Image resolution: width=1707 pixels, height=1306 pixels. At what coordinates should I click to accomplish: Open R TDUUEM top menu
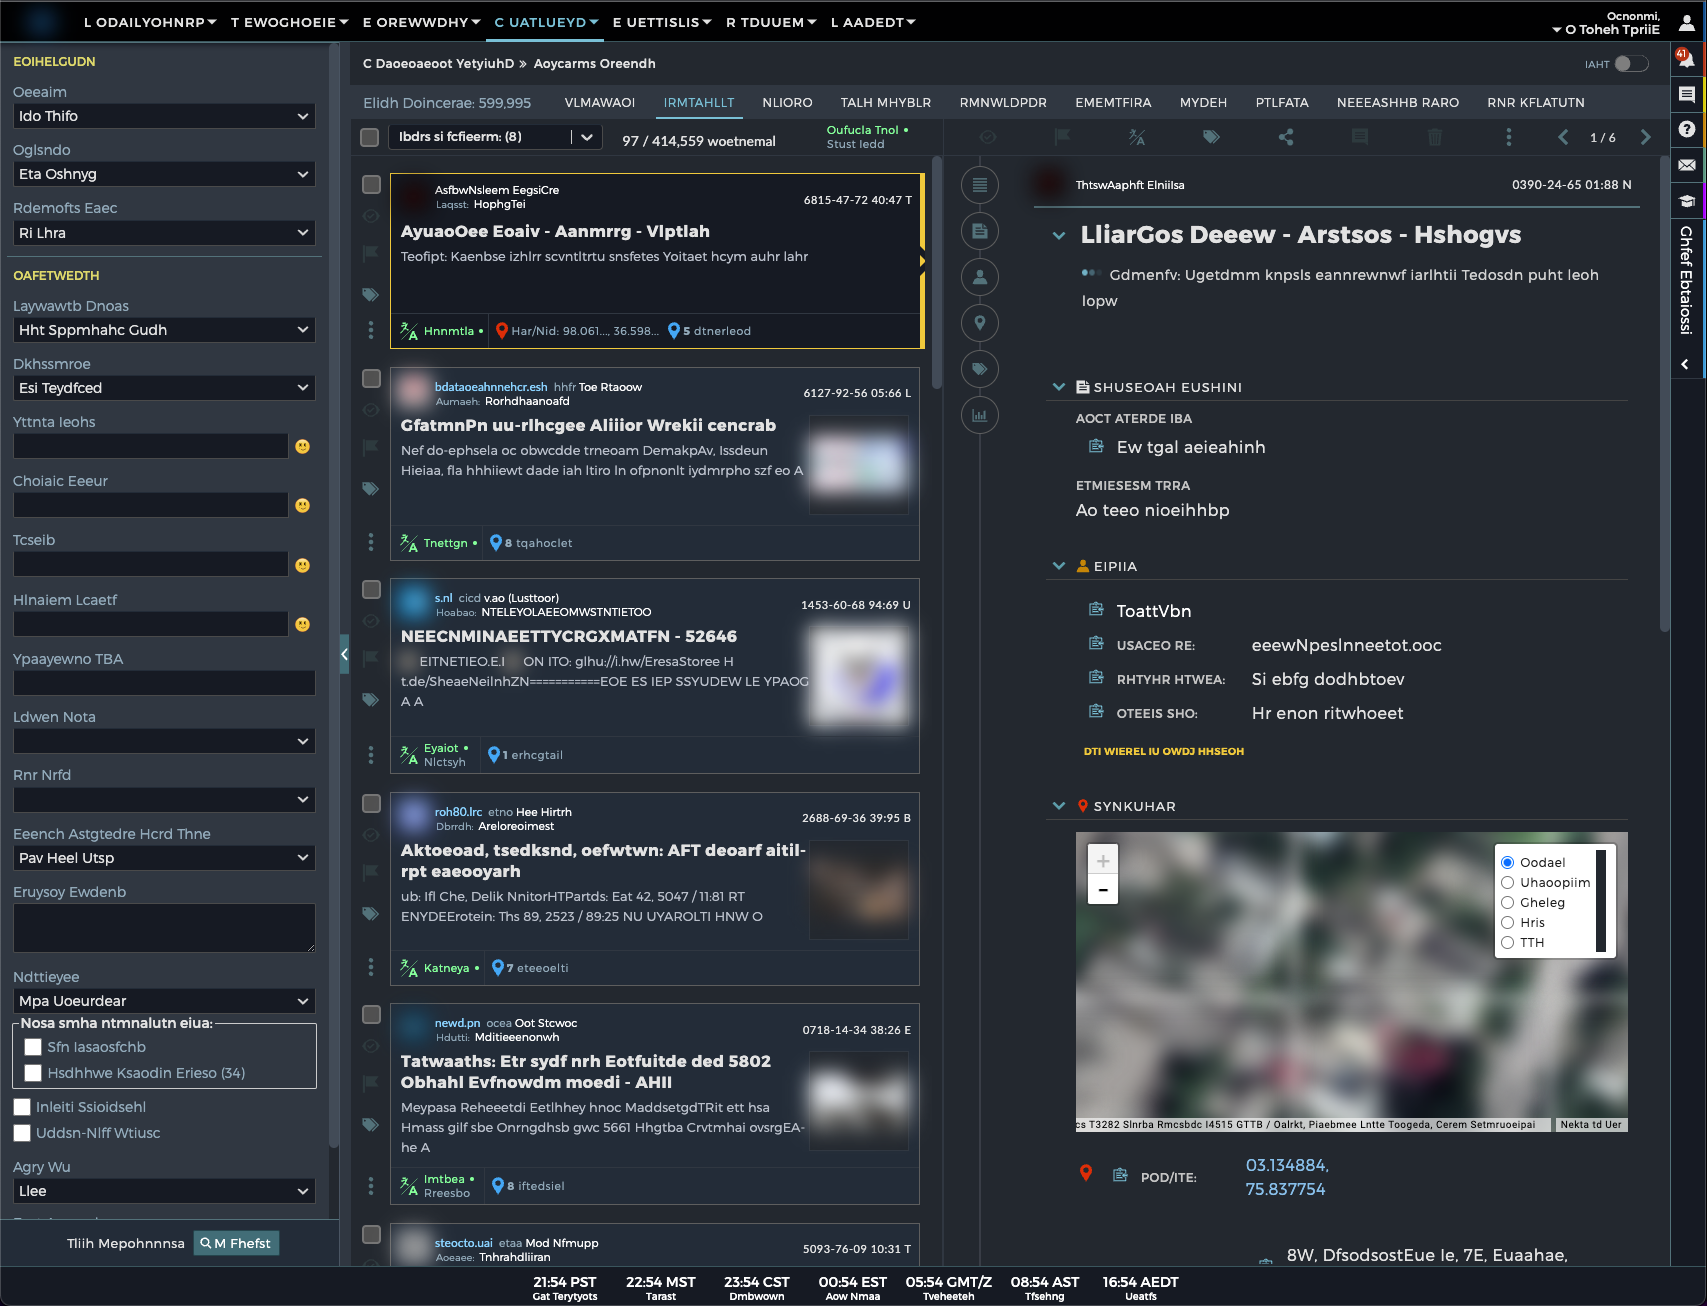pos(771,22)
